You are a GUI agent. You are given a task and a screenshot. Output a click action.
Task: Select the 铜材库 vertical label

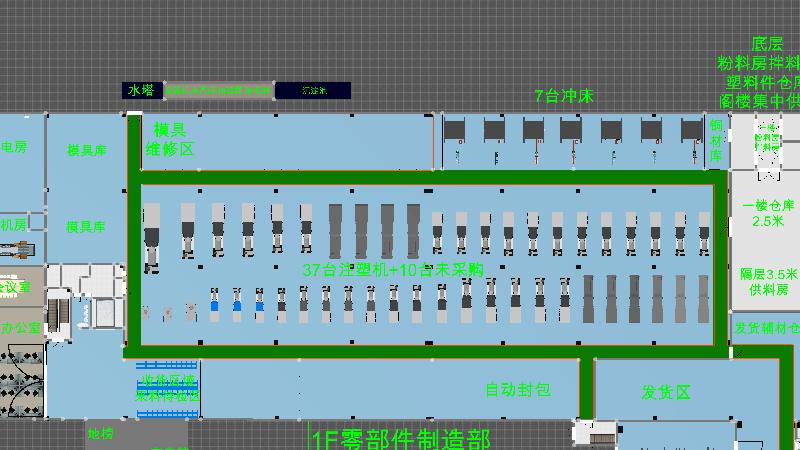tap(716, 139)
